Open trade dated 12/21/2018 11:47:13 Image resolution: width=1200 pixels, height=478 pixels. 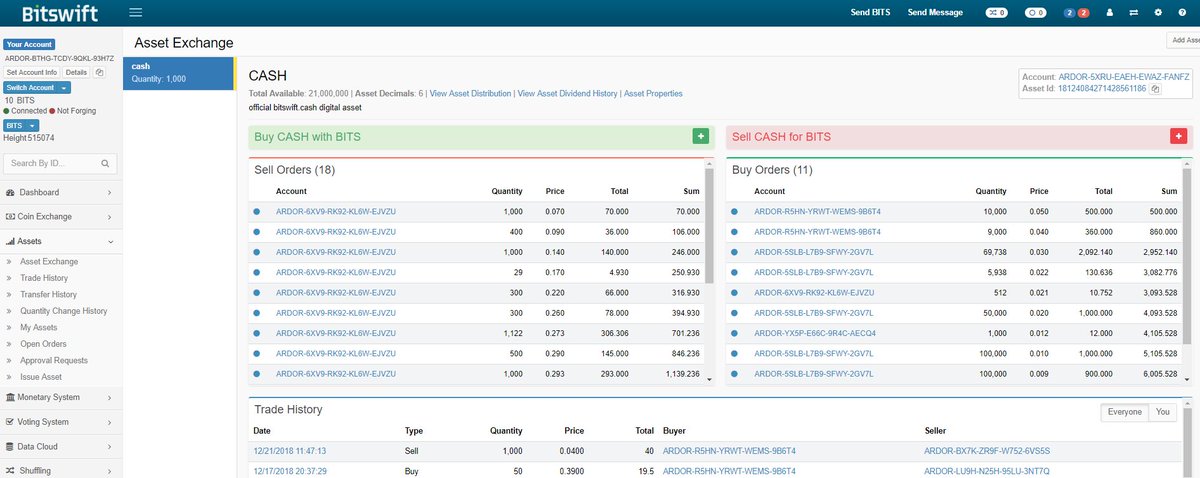coord(290,451)
